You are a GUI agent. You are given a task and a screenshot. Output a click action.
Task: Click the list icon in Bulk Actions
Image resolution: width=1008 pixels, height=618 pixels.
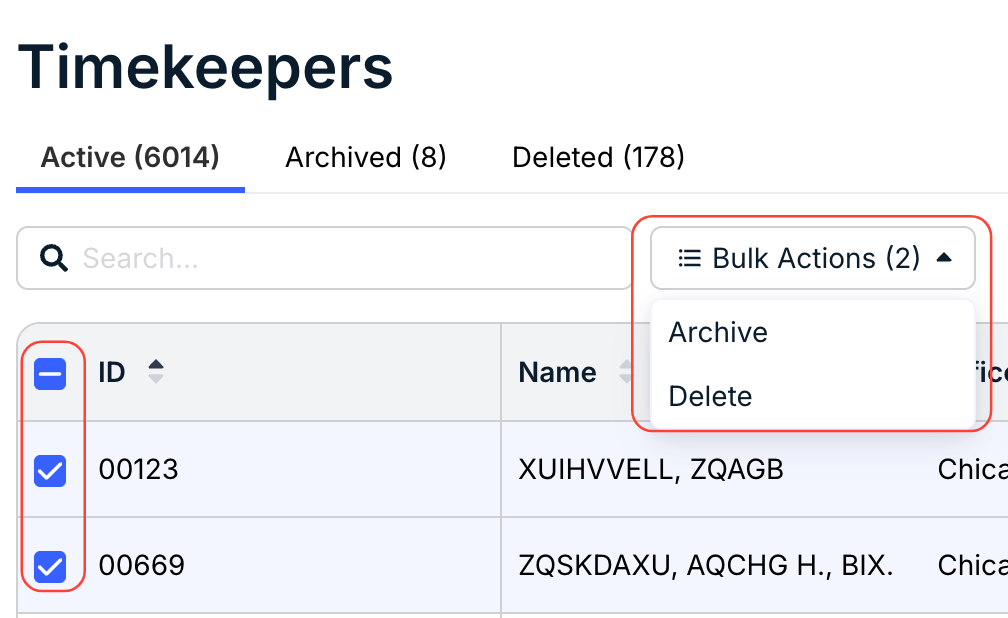(690, 258)
